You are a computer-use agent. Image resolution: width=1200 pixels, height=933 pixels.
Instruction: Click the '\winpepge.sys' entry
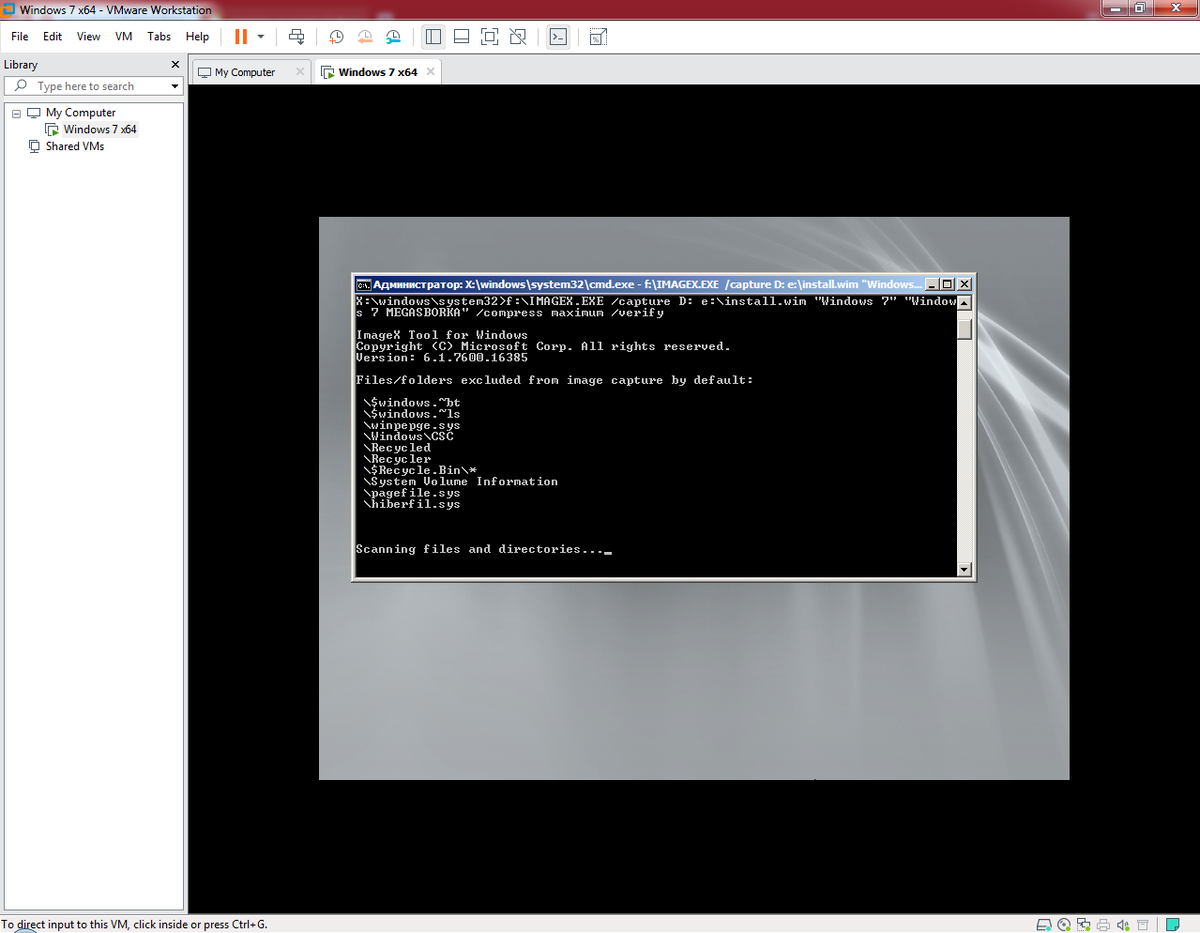tap(412, 425)
